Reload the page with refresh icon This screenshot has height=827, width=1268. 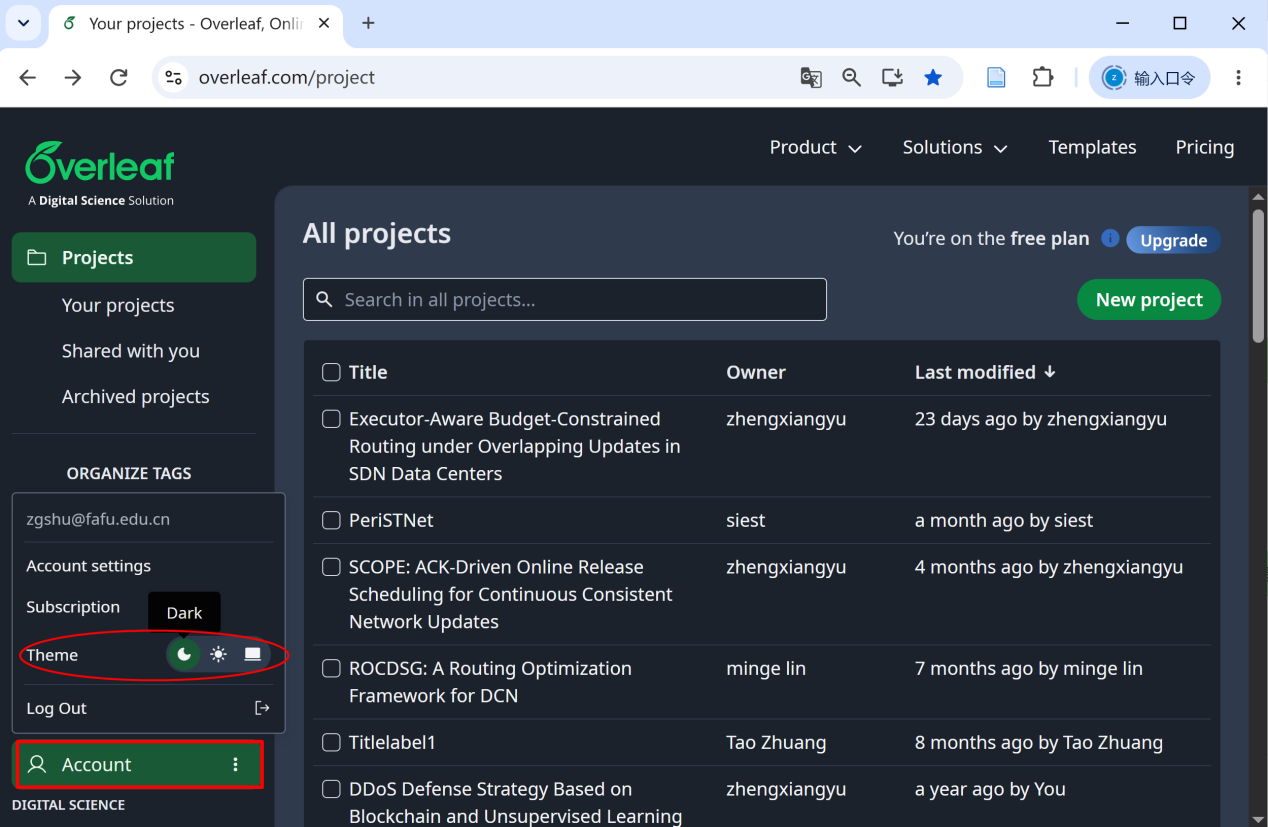[119, 77]
